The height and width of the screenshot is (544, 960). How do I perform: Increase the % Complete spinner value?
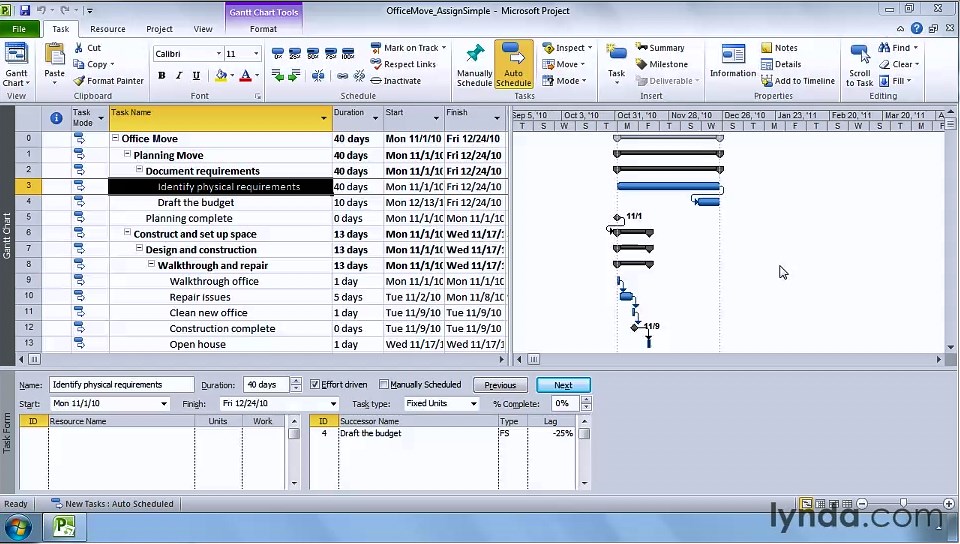point(587,400)
